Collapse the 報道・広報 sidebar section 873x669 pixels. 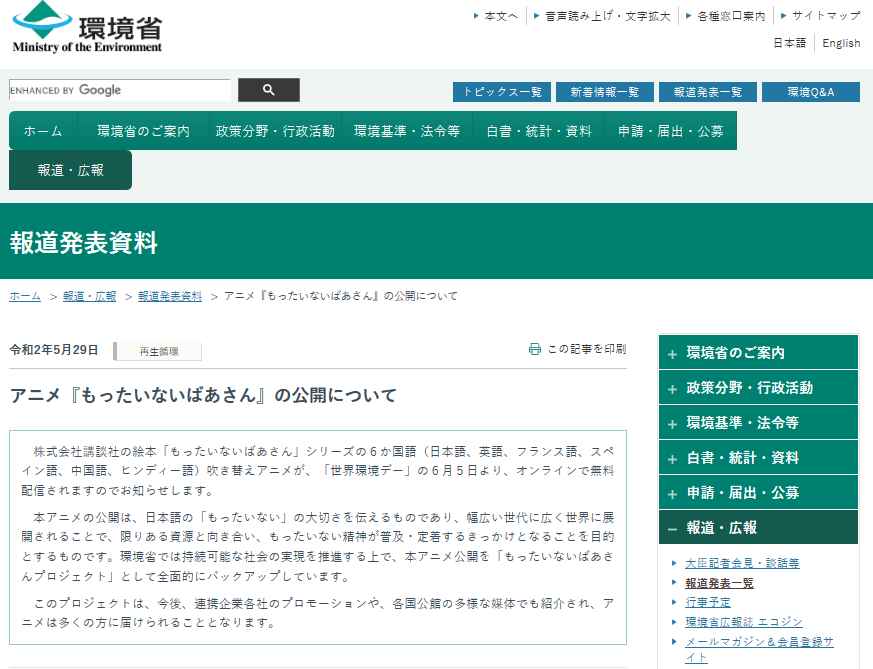672,528
